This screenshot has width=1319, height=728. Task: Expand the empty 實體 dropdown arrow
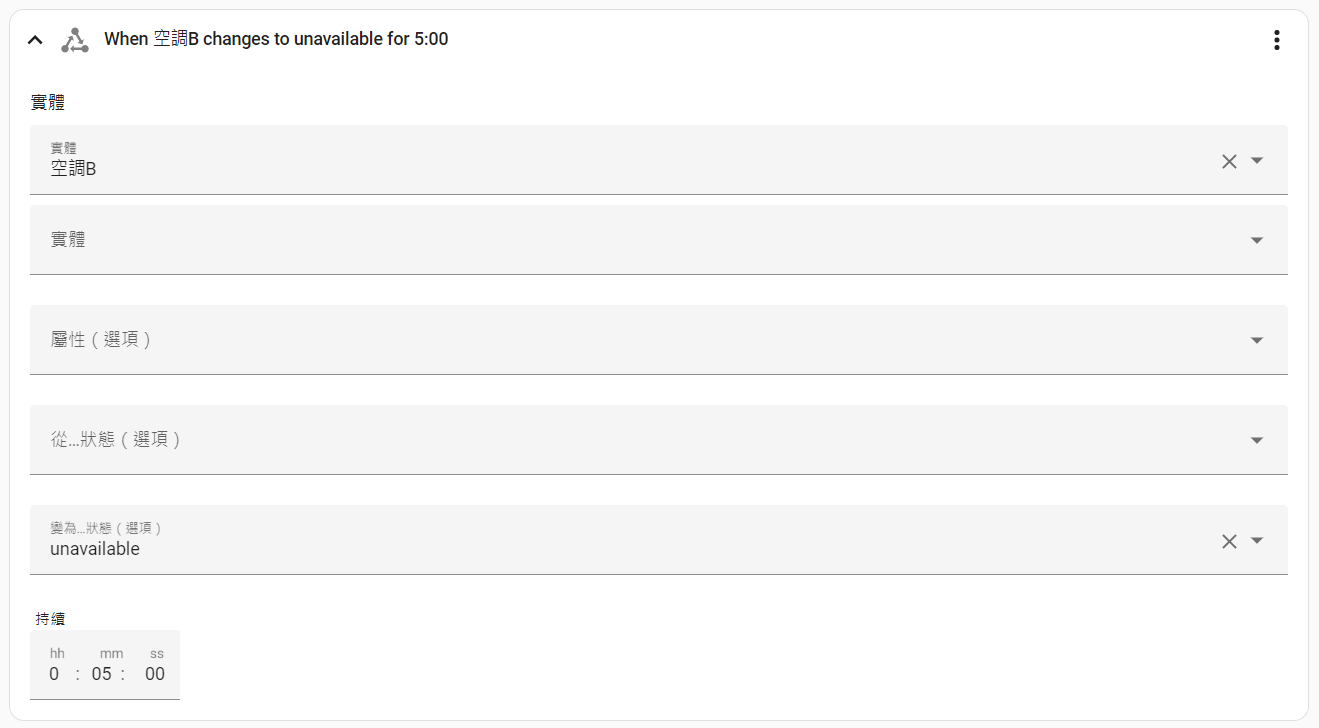(x=1257, y=241)
